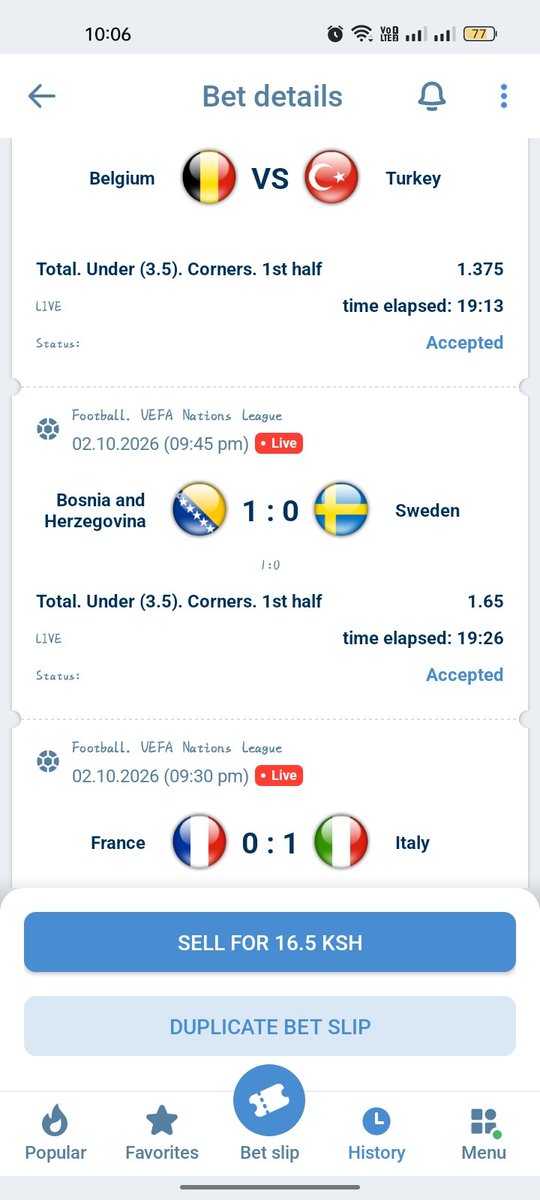Tap the Italy flag icon
Viewport: 540px width, 1200px height.
click(x=341, y=842)
